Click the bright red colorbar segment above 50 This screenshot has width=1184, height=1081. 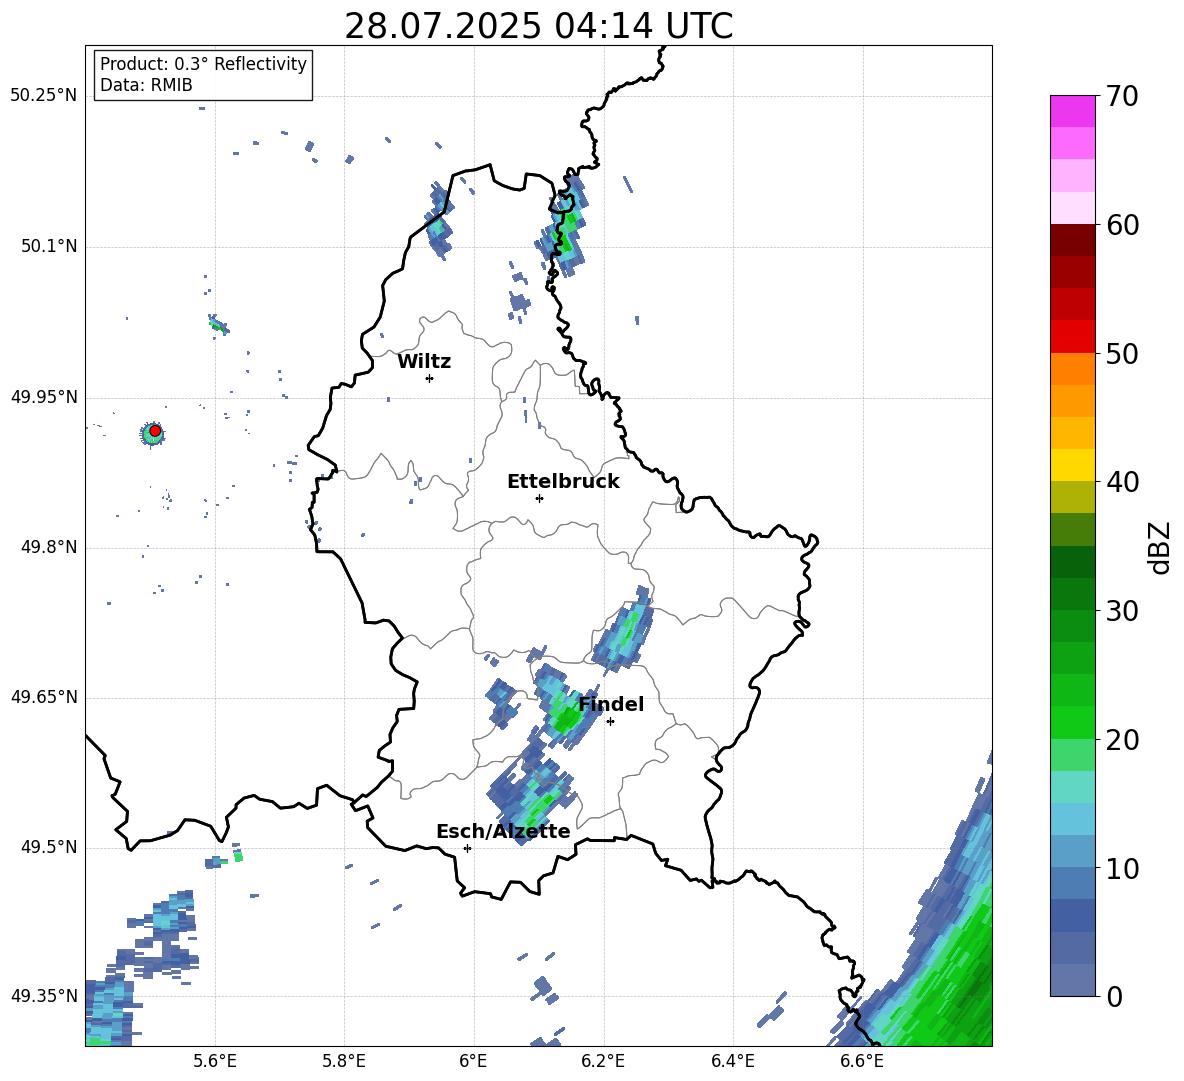(x=1072, y=336)
